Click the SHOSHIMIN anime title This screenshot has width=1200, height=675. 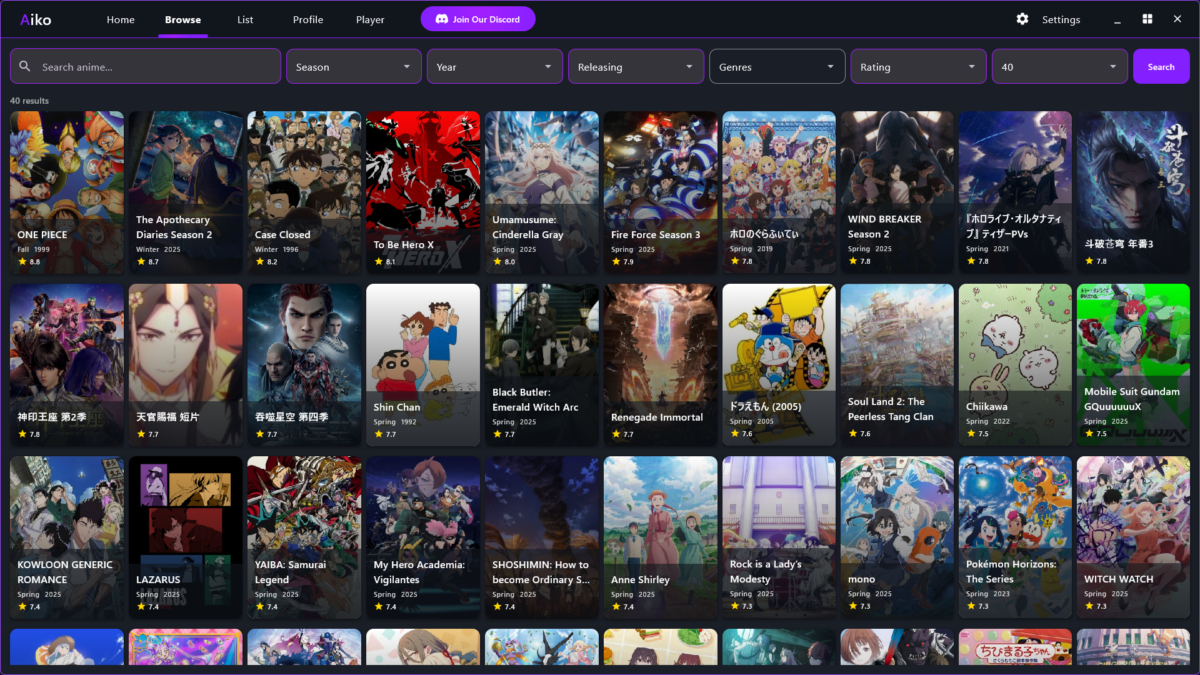(541, 572)
